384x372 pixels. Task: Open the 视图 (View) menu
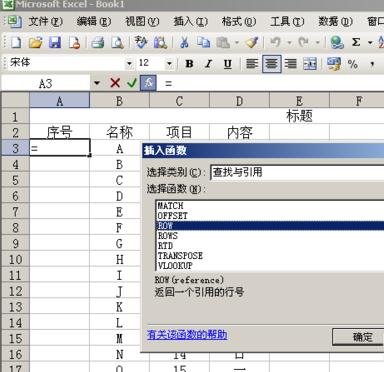click(142, 22)
